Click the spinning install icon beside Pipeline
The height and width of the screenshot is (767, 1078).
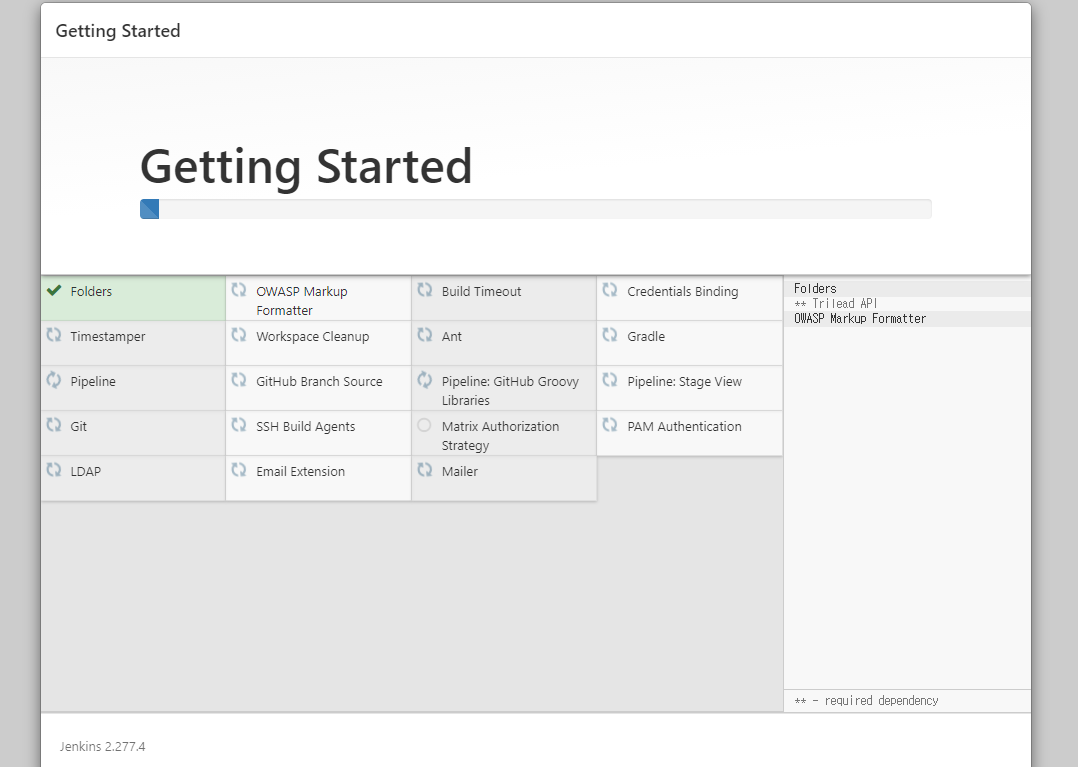(x=54, y=380)
